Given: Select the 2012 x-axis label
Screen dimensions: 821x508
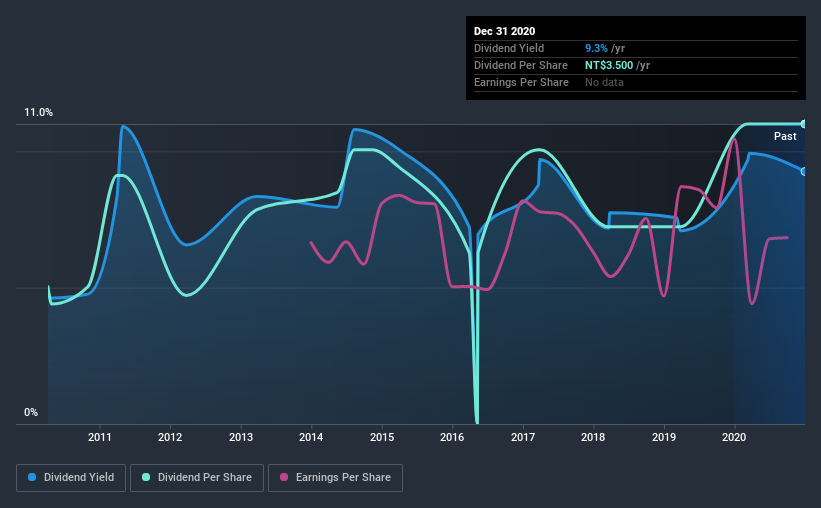Looking at the screenshot, I should pos(170,437).
